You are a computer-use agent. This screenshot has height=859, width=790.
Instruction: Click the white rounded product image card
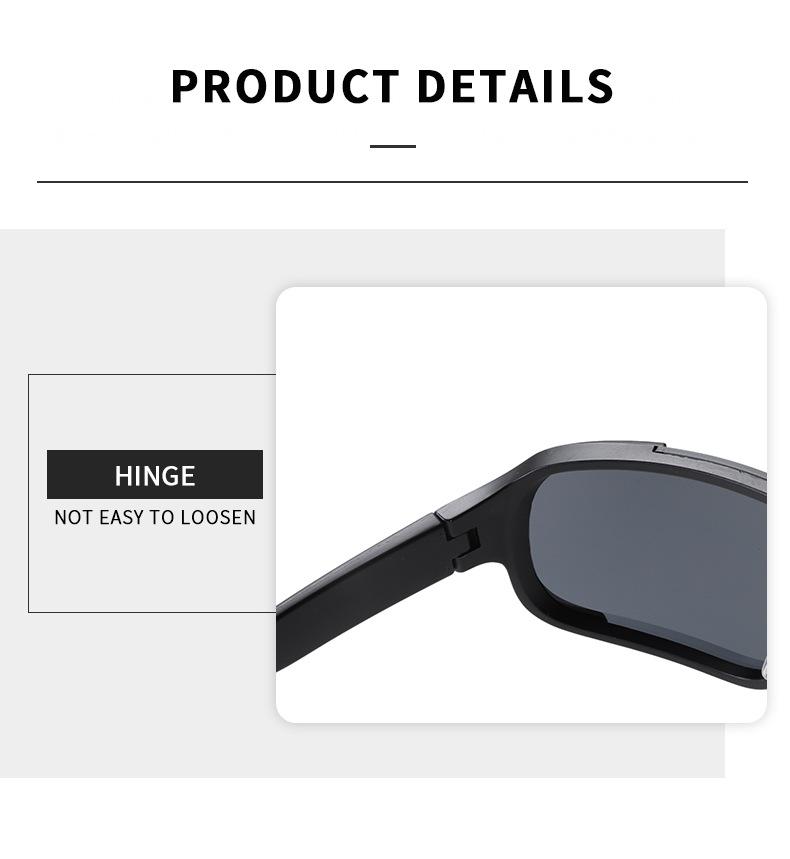coord(521,505)
